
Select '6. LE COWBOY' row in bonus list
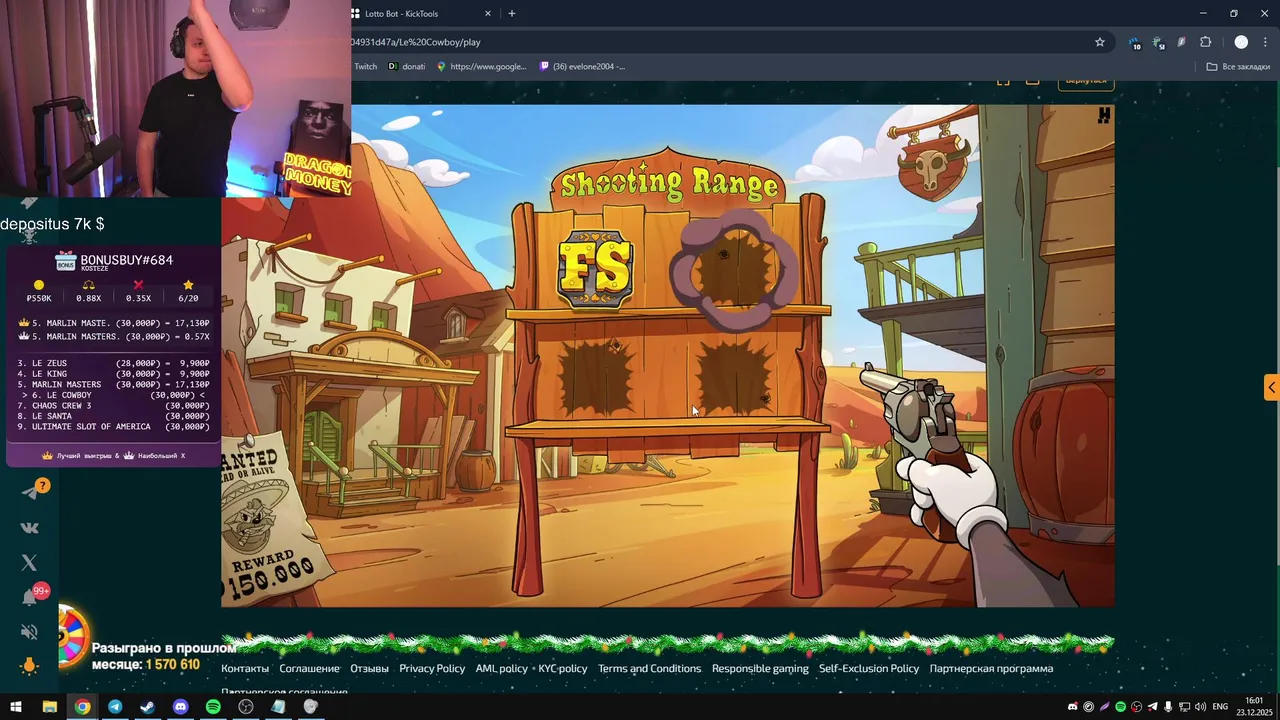coord(113,395)
